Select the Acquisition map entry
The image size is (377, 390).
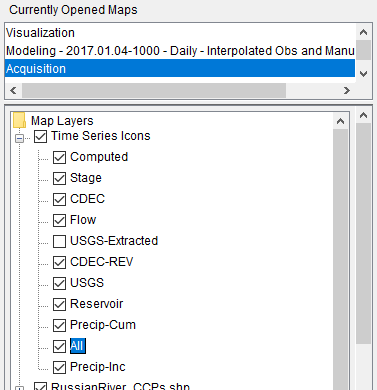pos(180,68)
